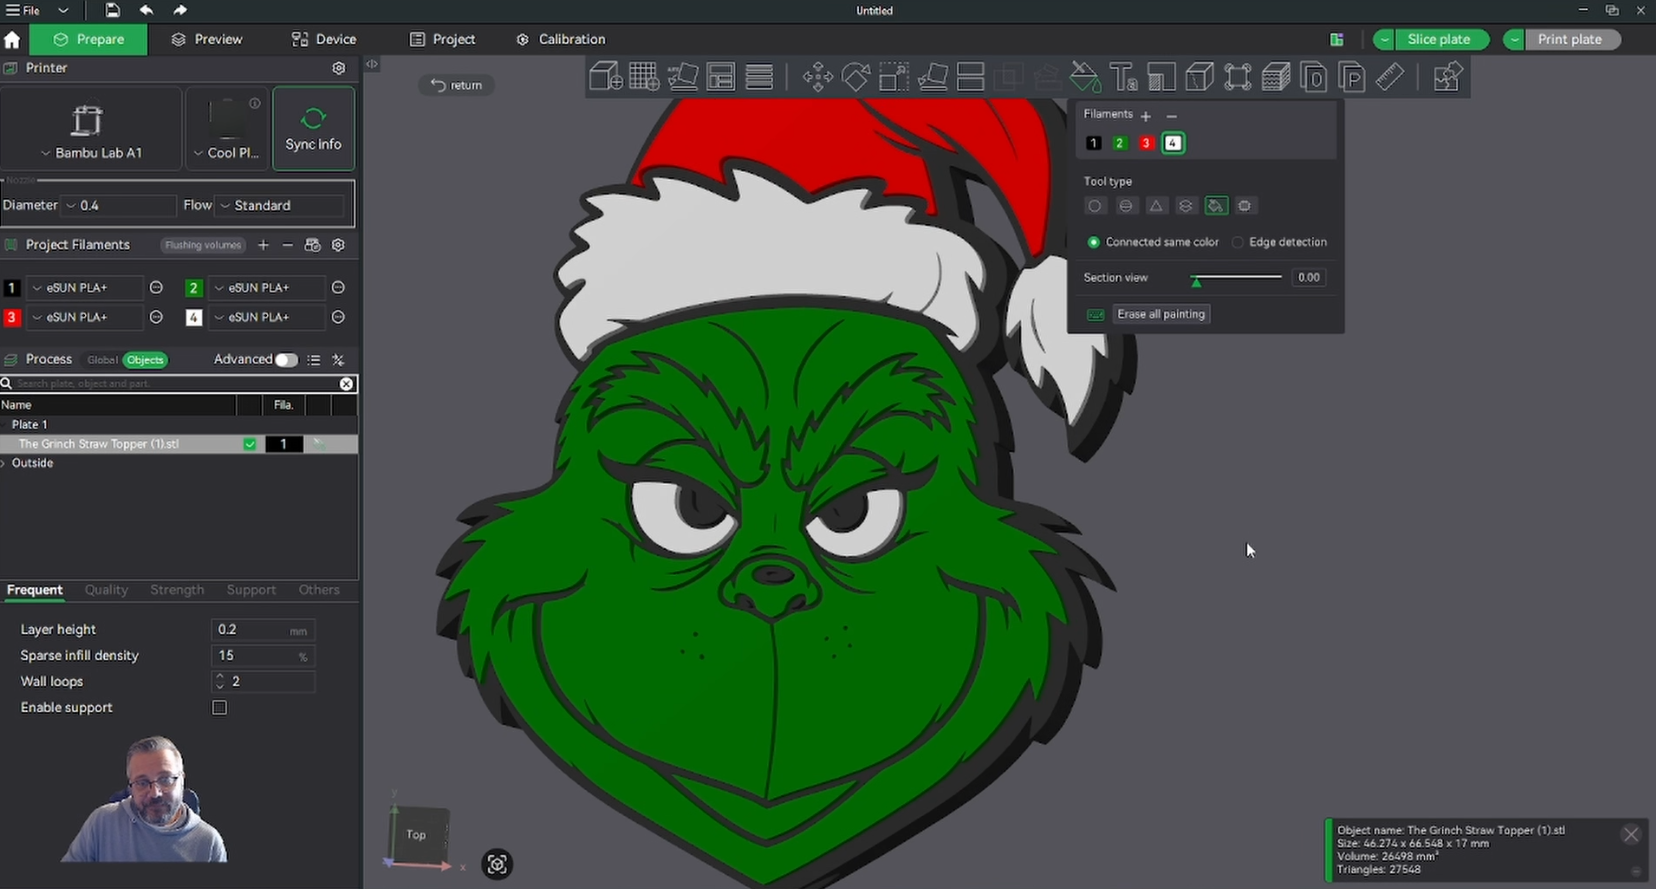The height and width of the screenshot is (889, 1656).
Task: Open the nozzle Flow Standard dropdown
Action: point(282,205)
